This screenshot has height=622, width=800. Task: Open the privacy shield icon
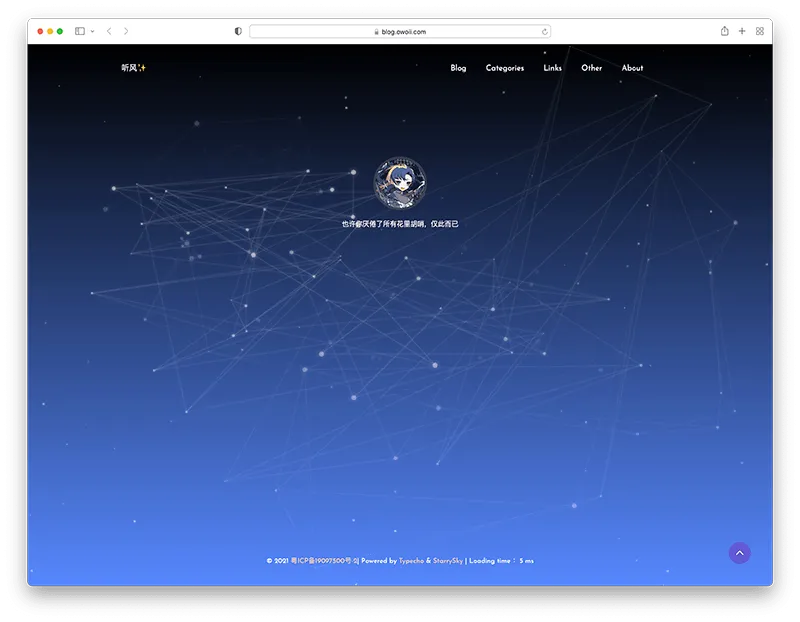coord(238,31)
